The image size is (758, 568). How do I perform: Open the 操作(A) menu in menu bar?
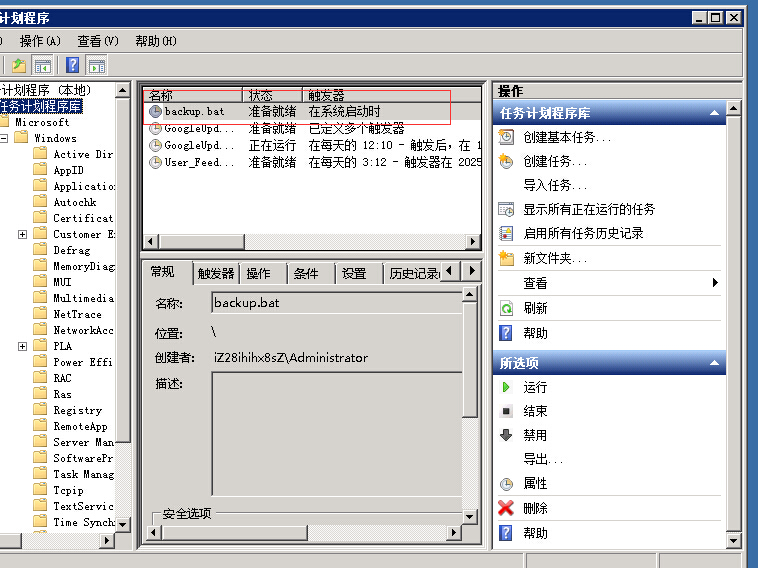tap(40, 41)
